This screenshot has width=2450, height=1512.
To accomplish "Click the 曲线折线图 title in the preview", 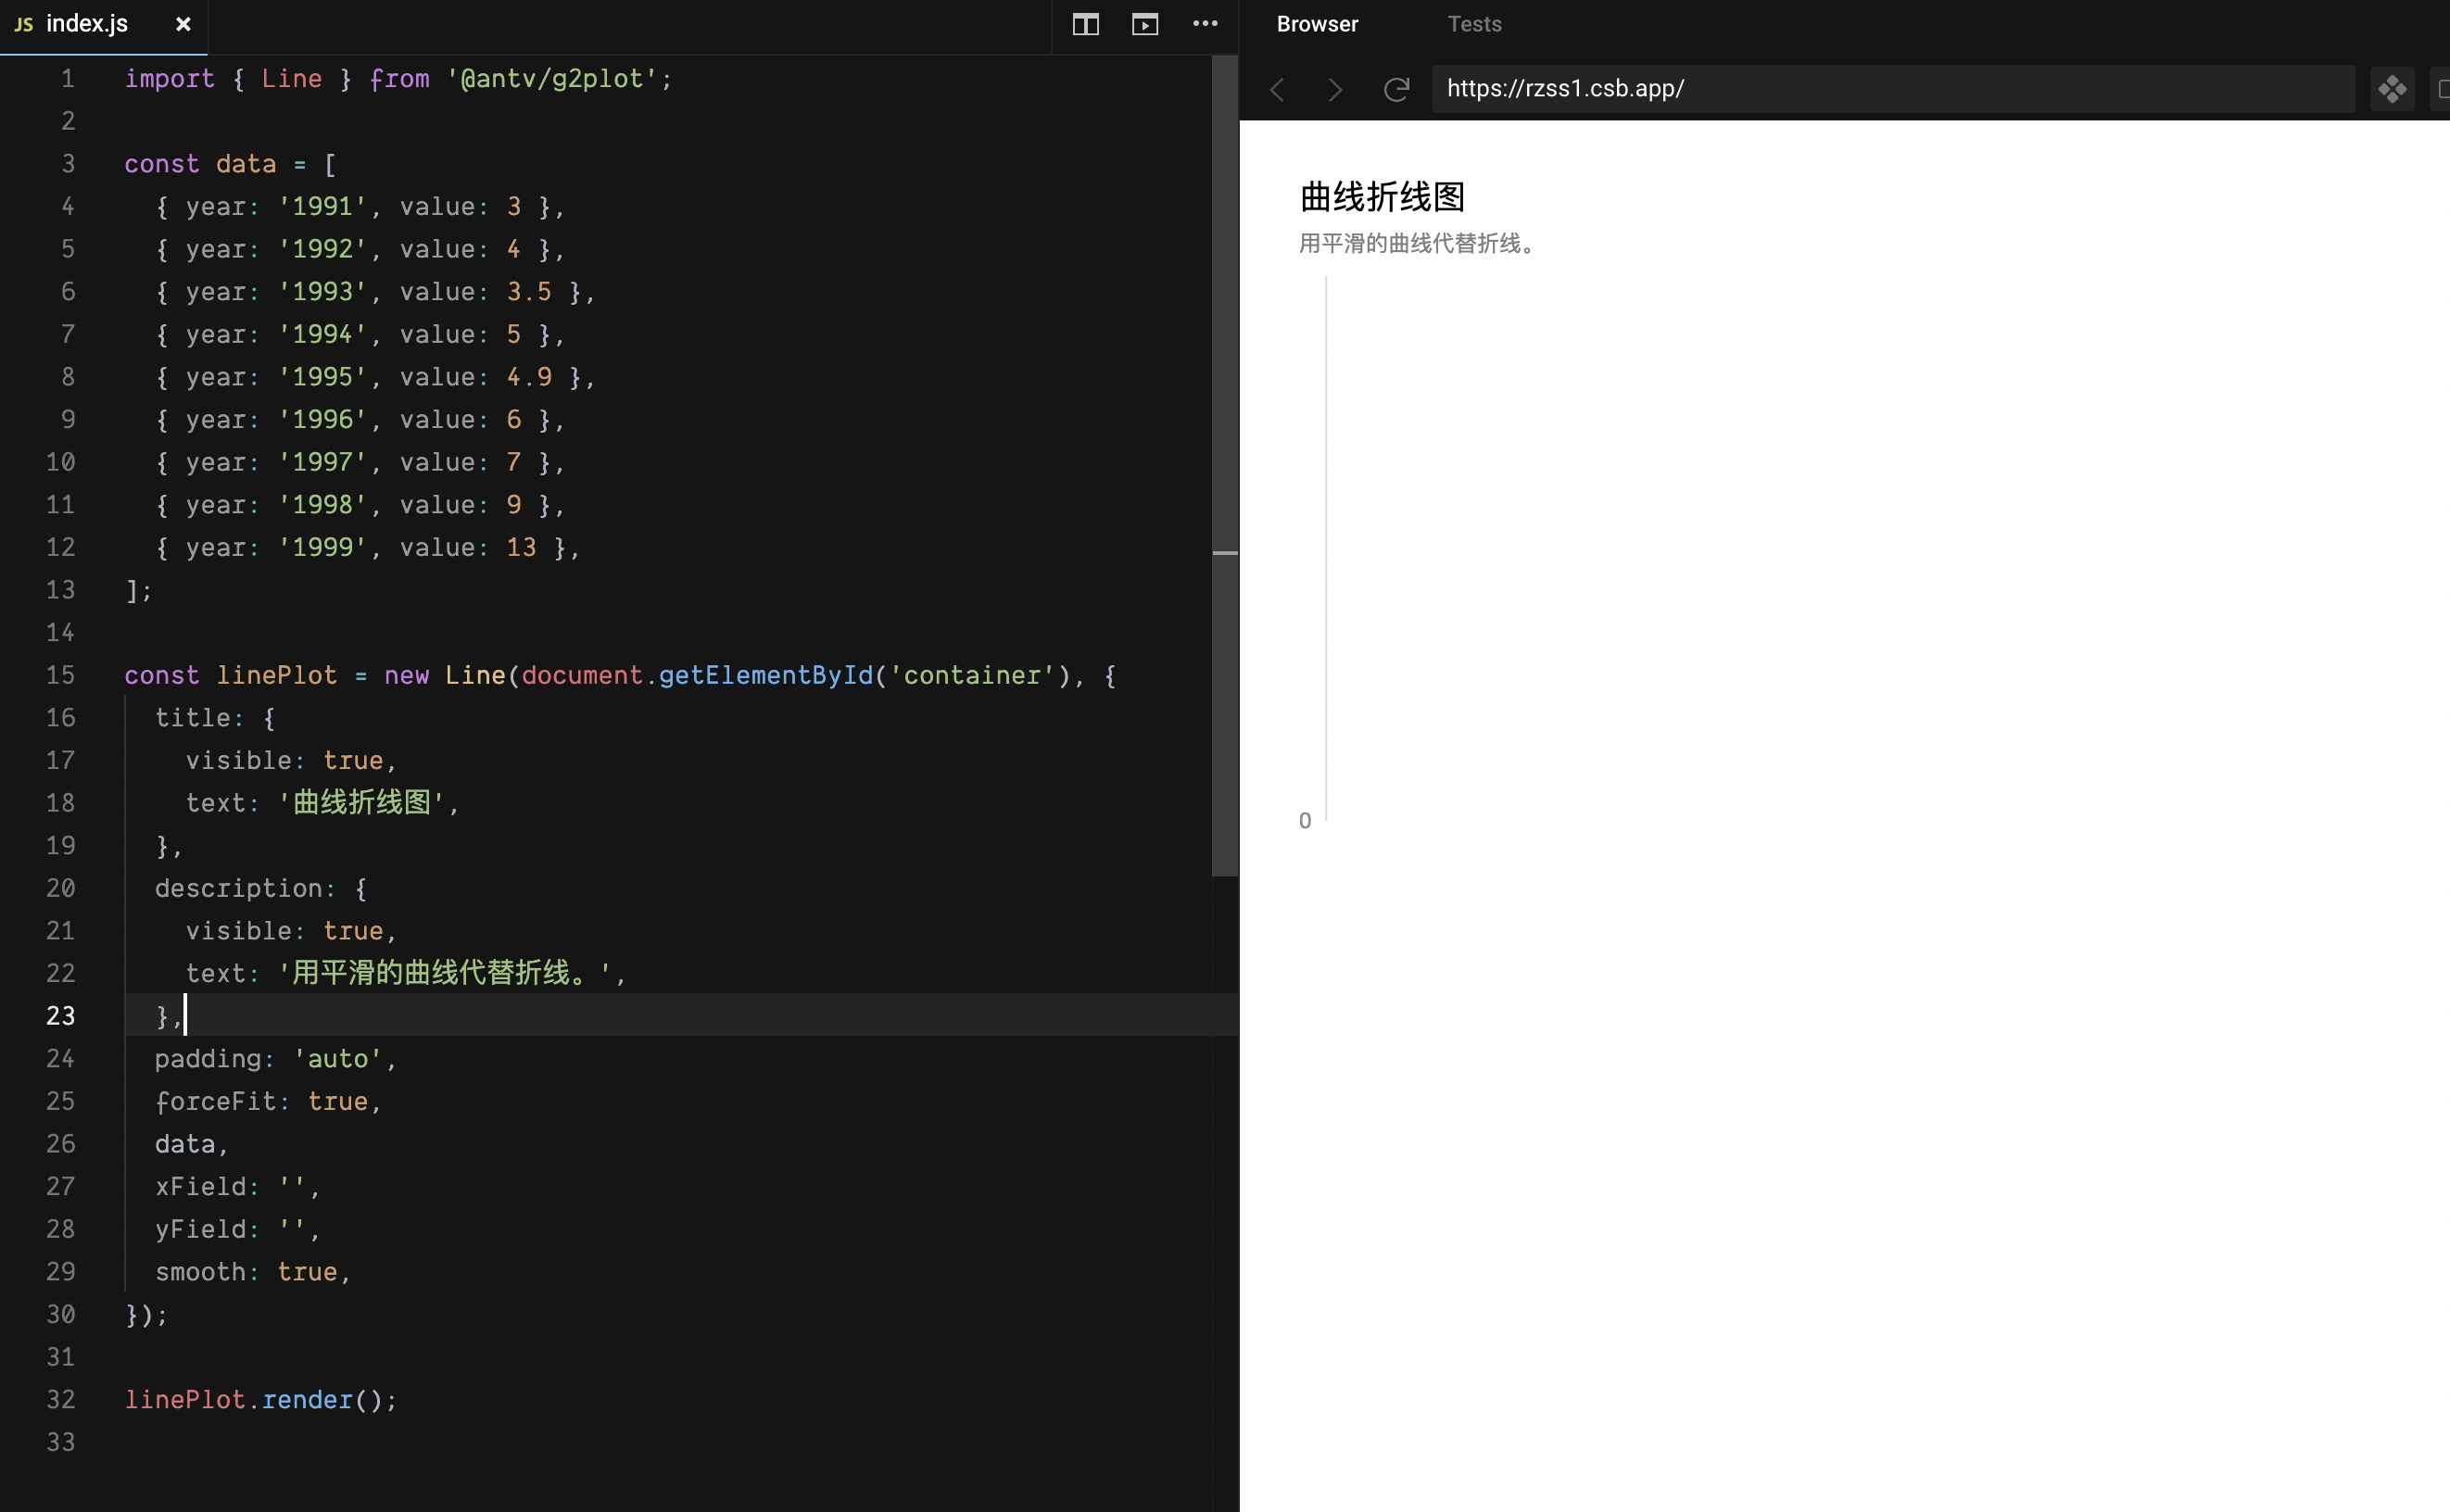I will [x=1380, y=197].
